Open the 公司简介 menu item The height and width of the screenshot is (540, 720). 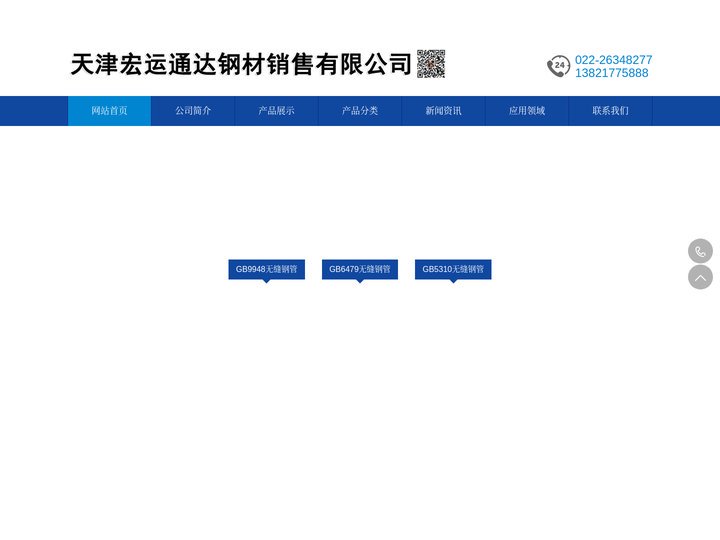193,111
